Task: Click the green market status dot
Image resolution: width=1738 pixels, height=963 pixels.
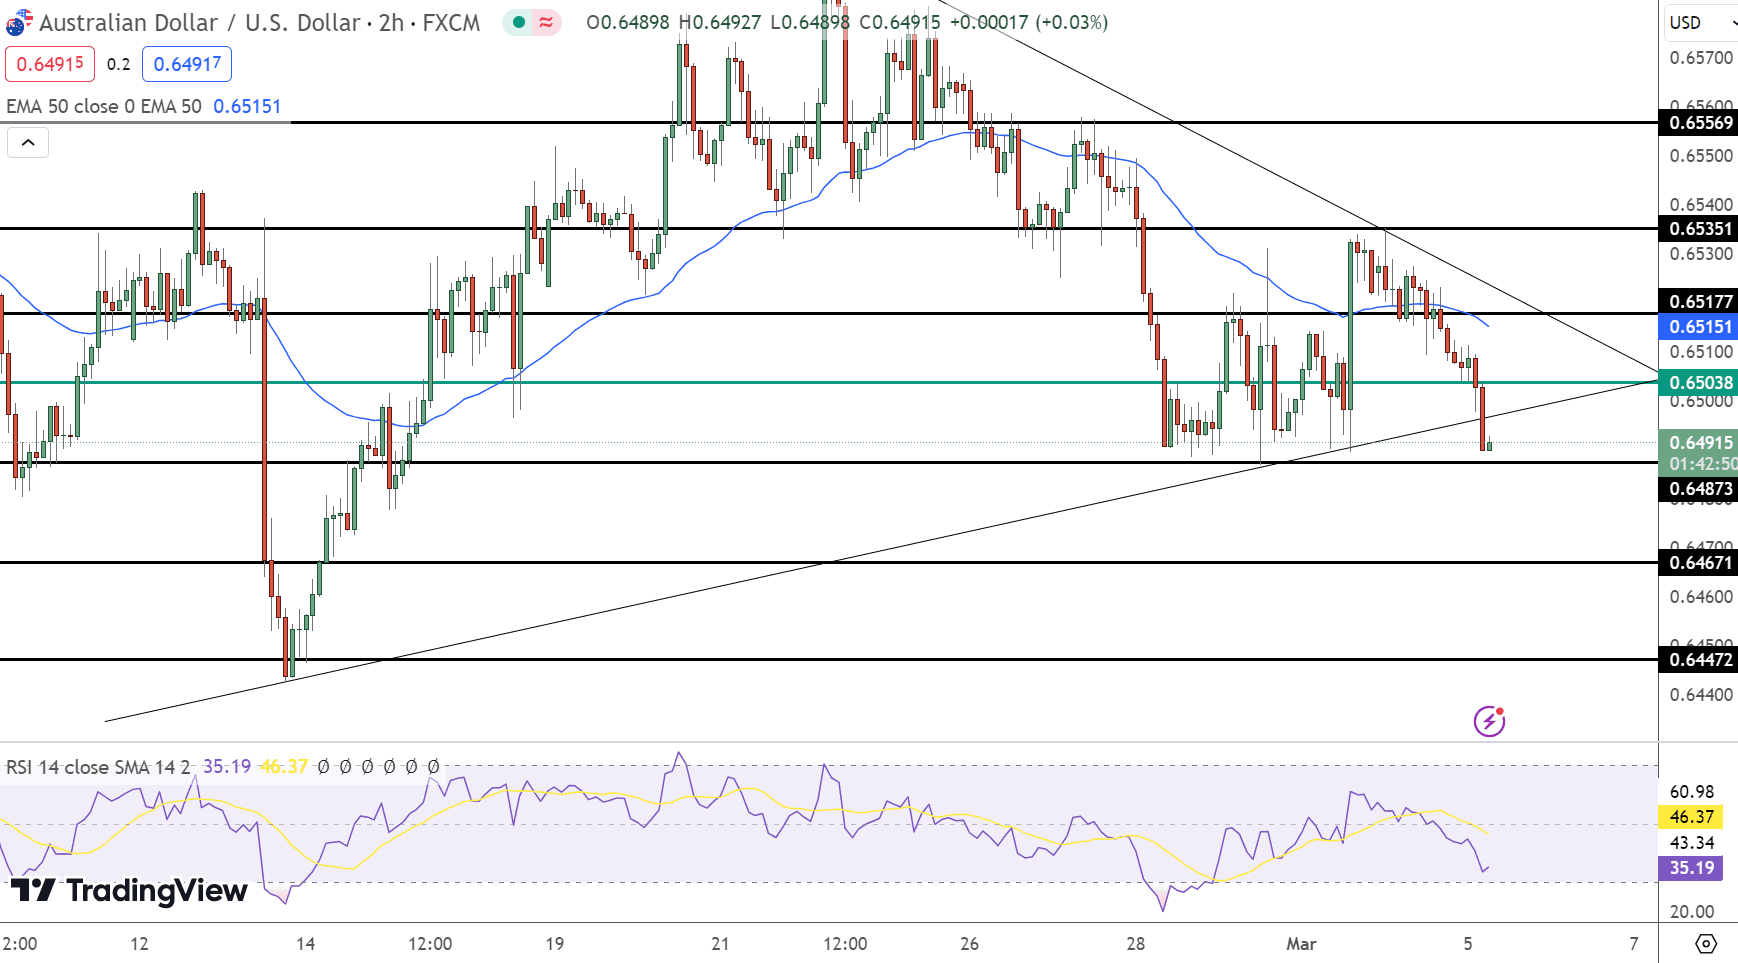Action: 518,22
